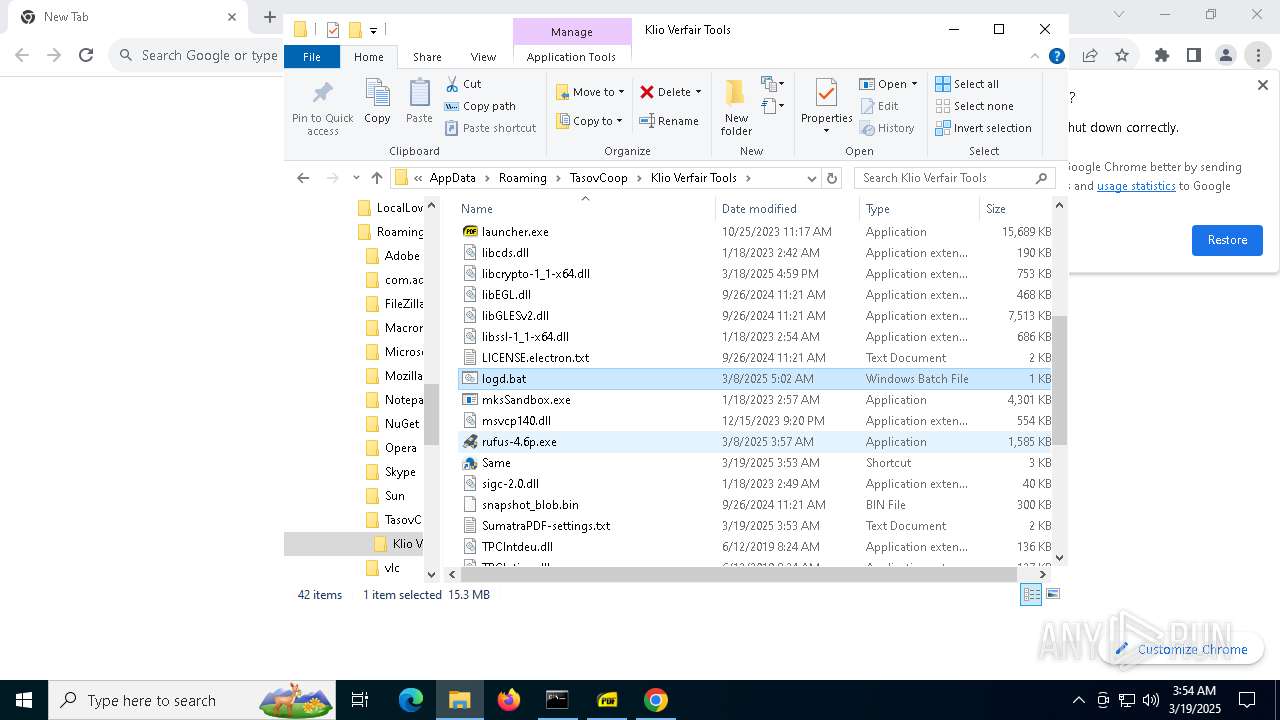Select the Opera folder in tree
Image resolution: width=1280 pixels, height=720 pixels.
(x=392, y=448)
